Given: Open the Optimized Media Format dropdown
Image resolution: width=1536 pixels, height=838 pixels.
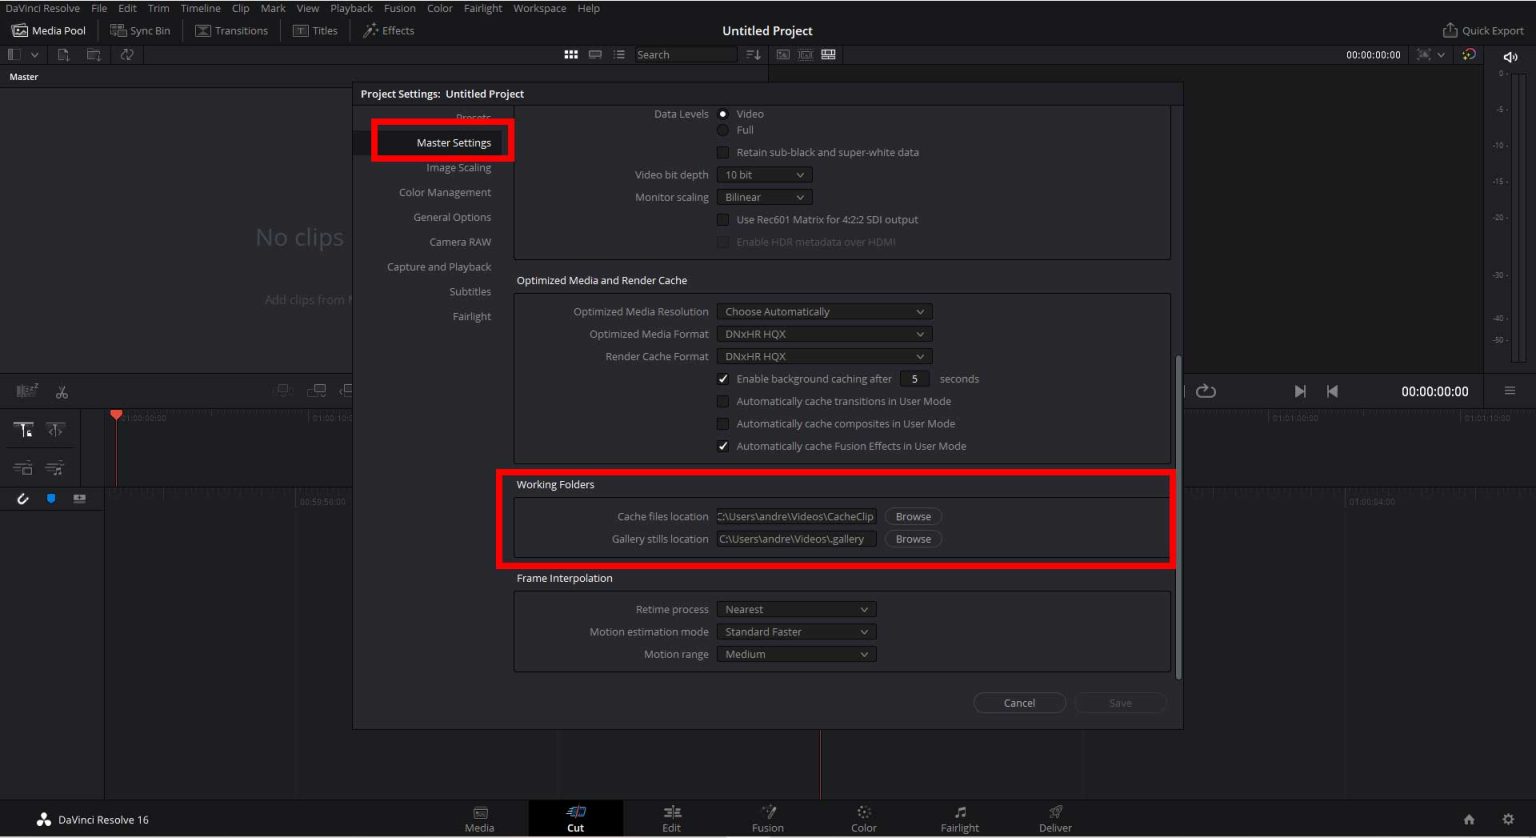Looking at the screenshot, I should coord(823,333).
